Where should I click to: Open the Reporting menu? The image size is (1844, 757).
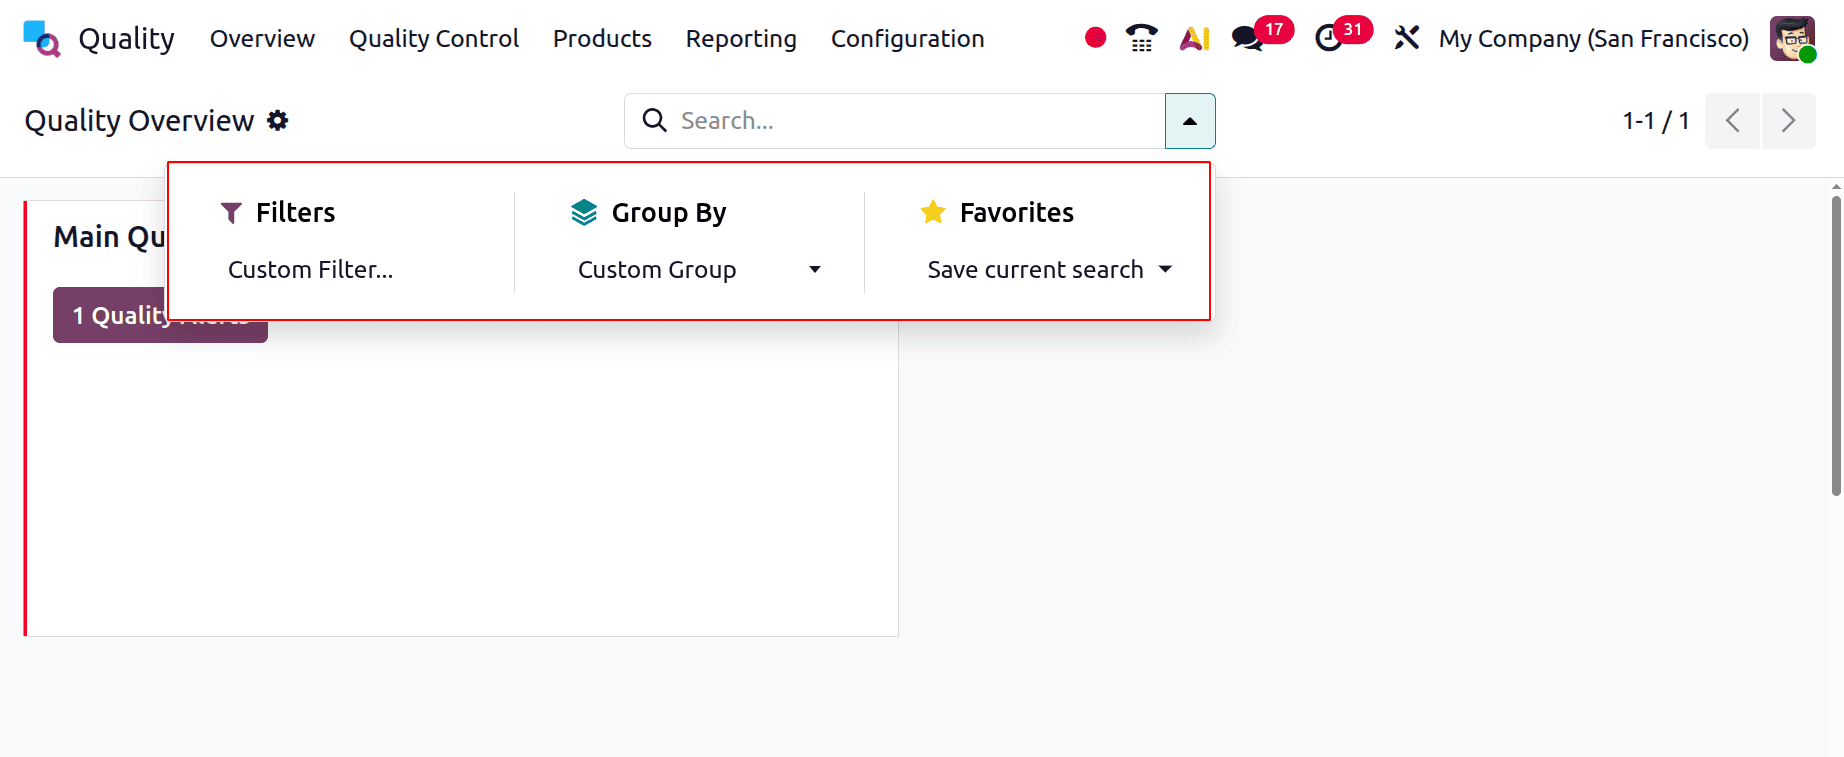[x=741, y=39]
